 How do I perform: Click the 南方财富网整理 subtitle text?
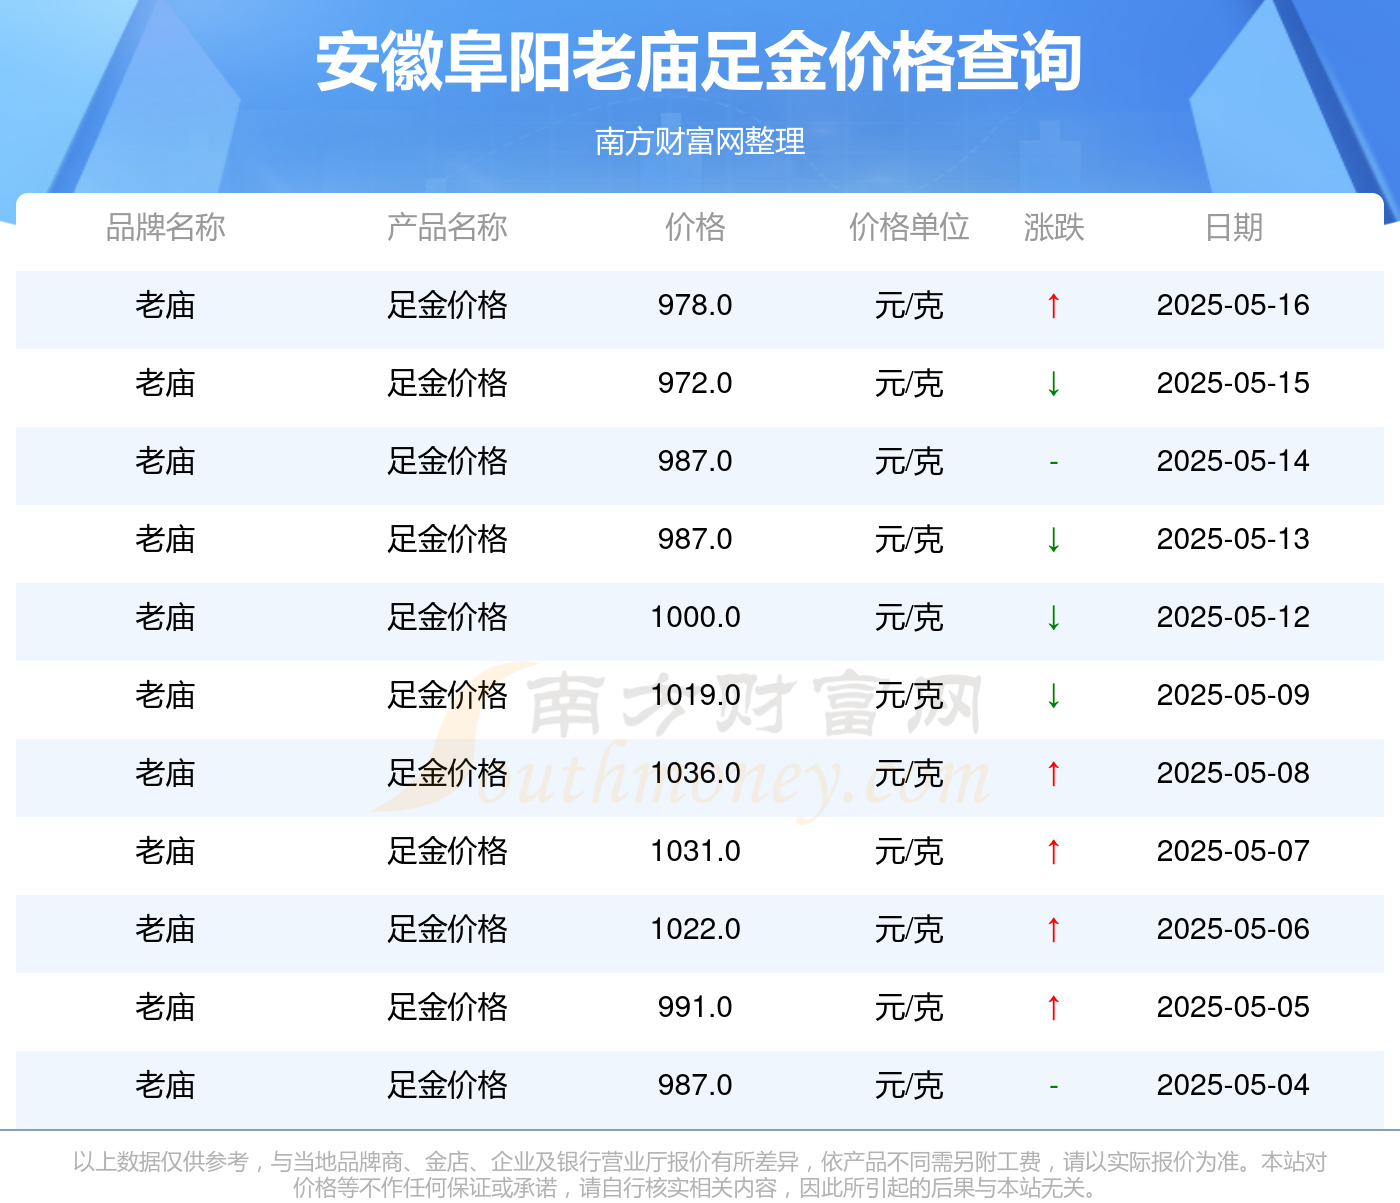click(x=700, y=141)
